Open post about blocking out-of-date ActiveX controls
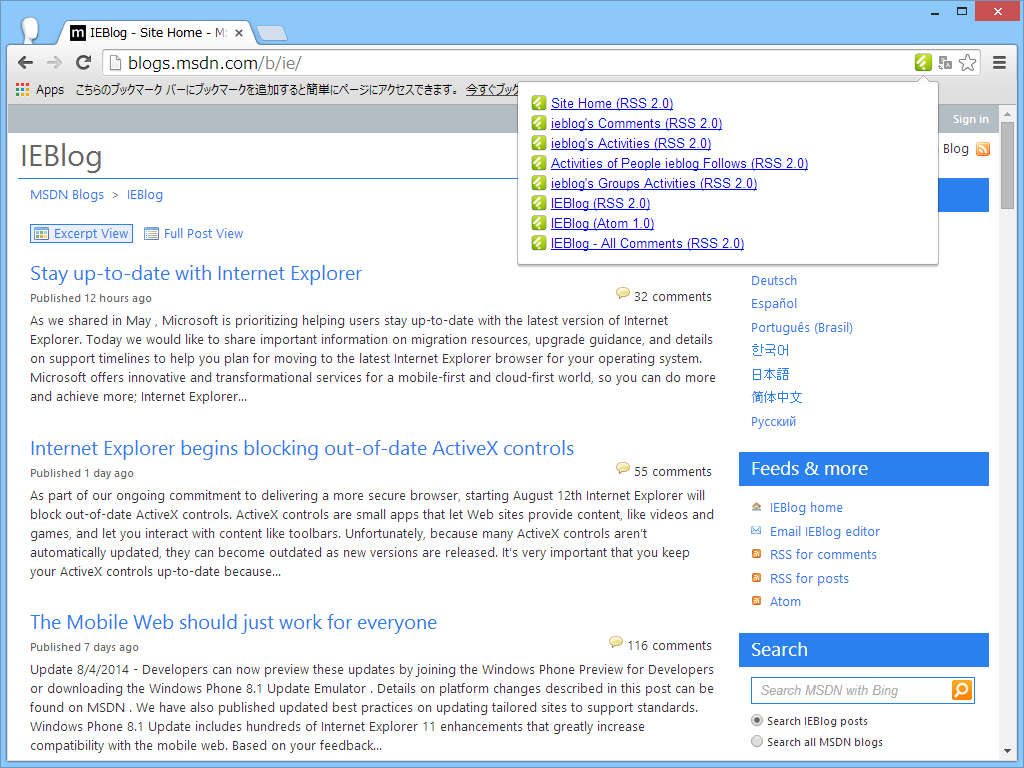1024x768 pixels. [302, 449]
